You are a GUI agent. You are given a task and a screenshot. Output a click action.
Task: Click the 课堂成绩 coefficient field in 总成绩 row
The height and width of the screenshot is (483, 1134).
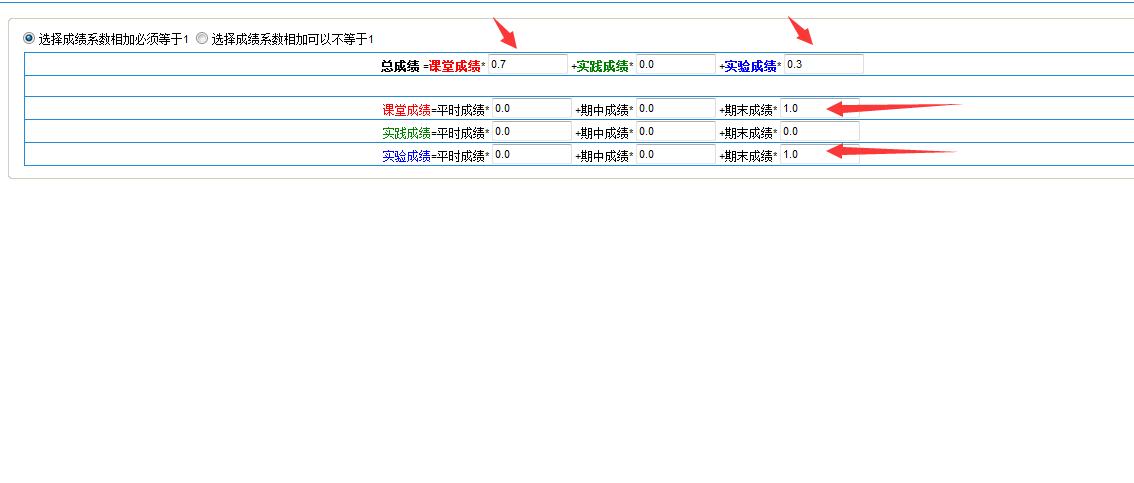coord(528,64)
